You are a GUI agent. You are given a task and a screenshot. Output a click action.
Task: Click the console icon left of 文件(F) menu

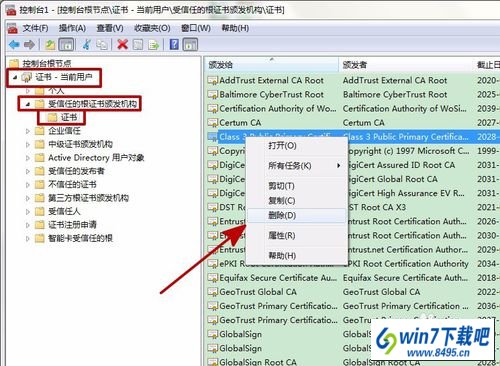pos(13,28)
